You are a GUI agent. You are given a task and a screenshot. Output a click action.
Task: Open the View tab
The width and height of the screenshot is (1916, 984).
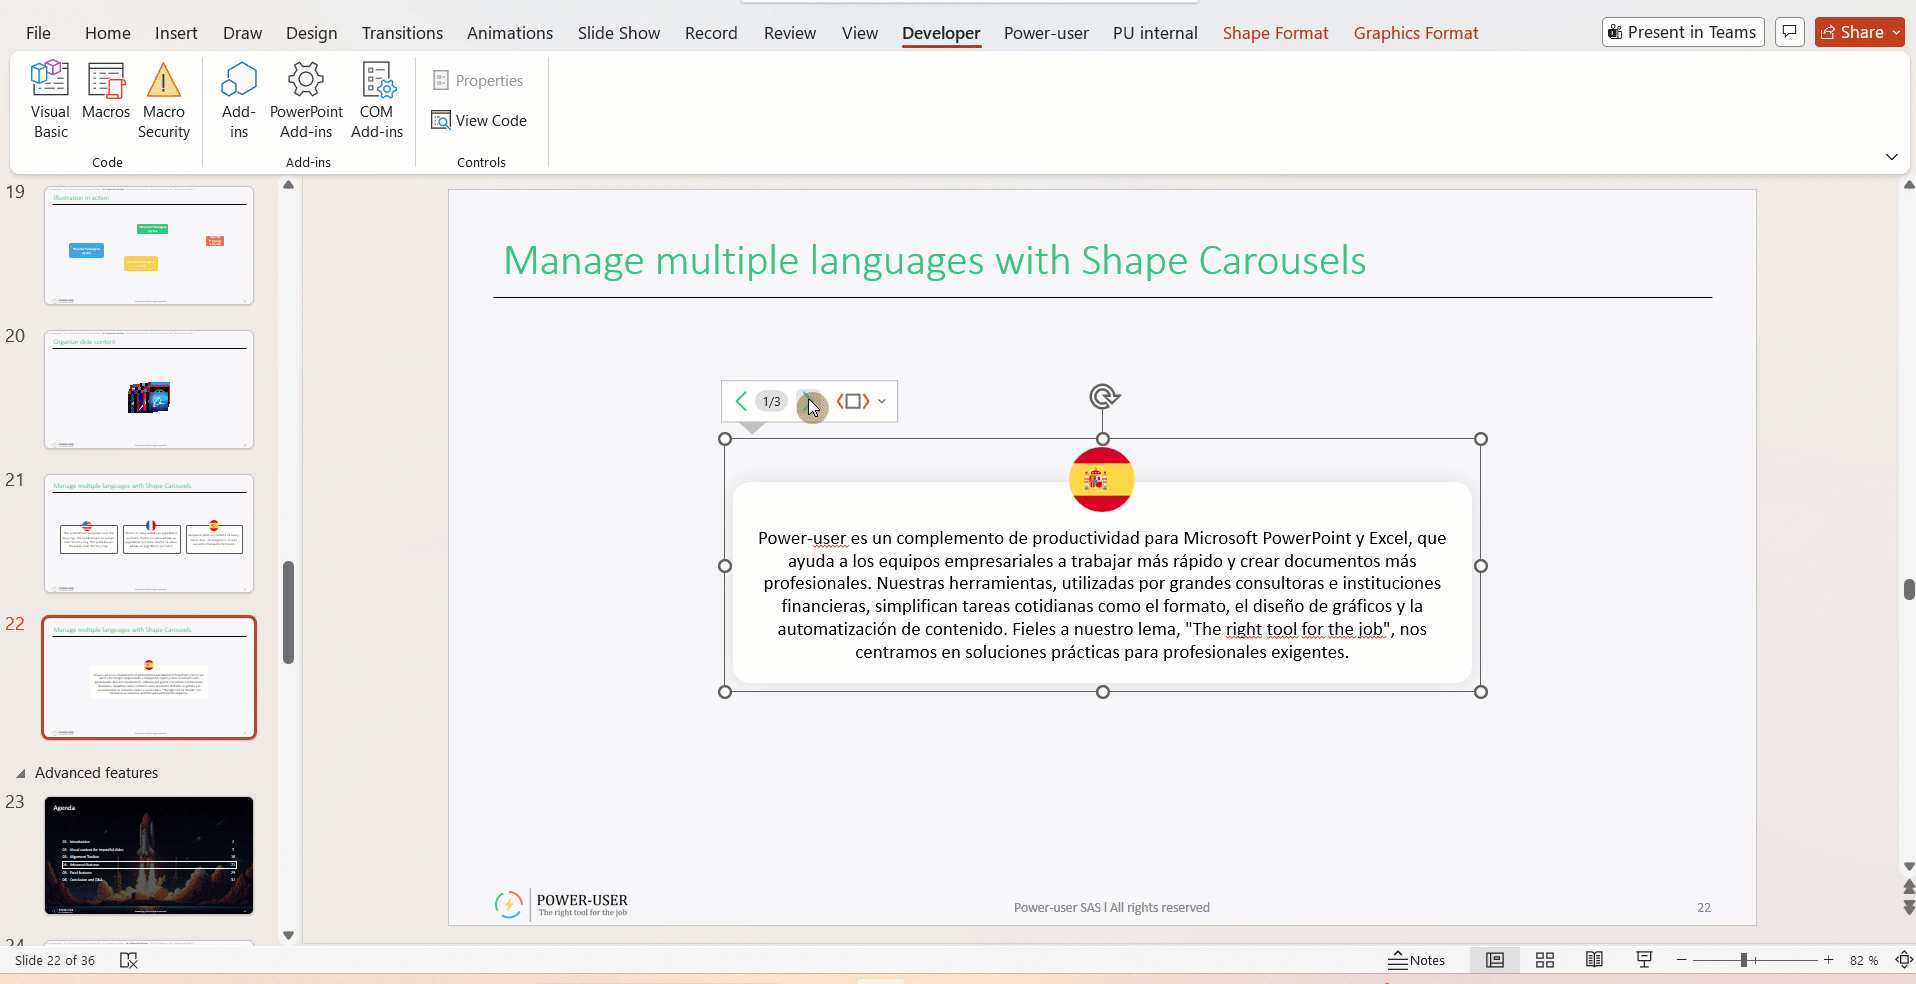[x=860, y=33]
